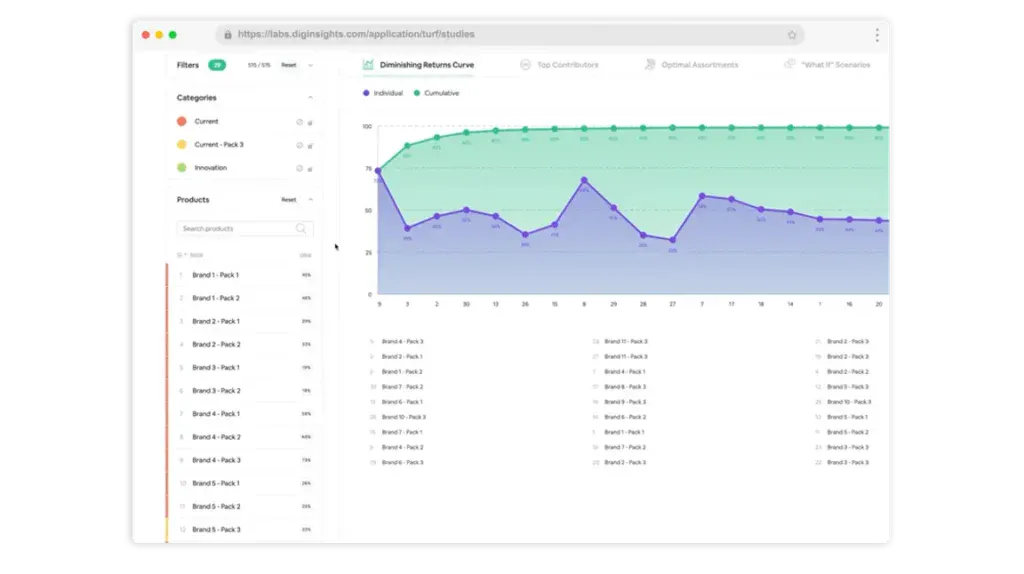Click the last small icon in Current - Pack 3 row
The height and width of the screenshot is (574, 1024).
[310, 146]
